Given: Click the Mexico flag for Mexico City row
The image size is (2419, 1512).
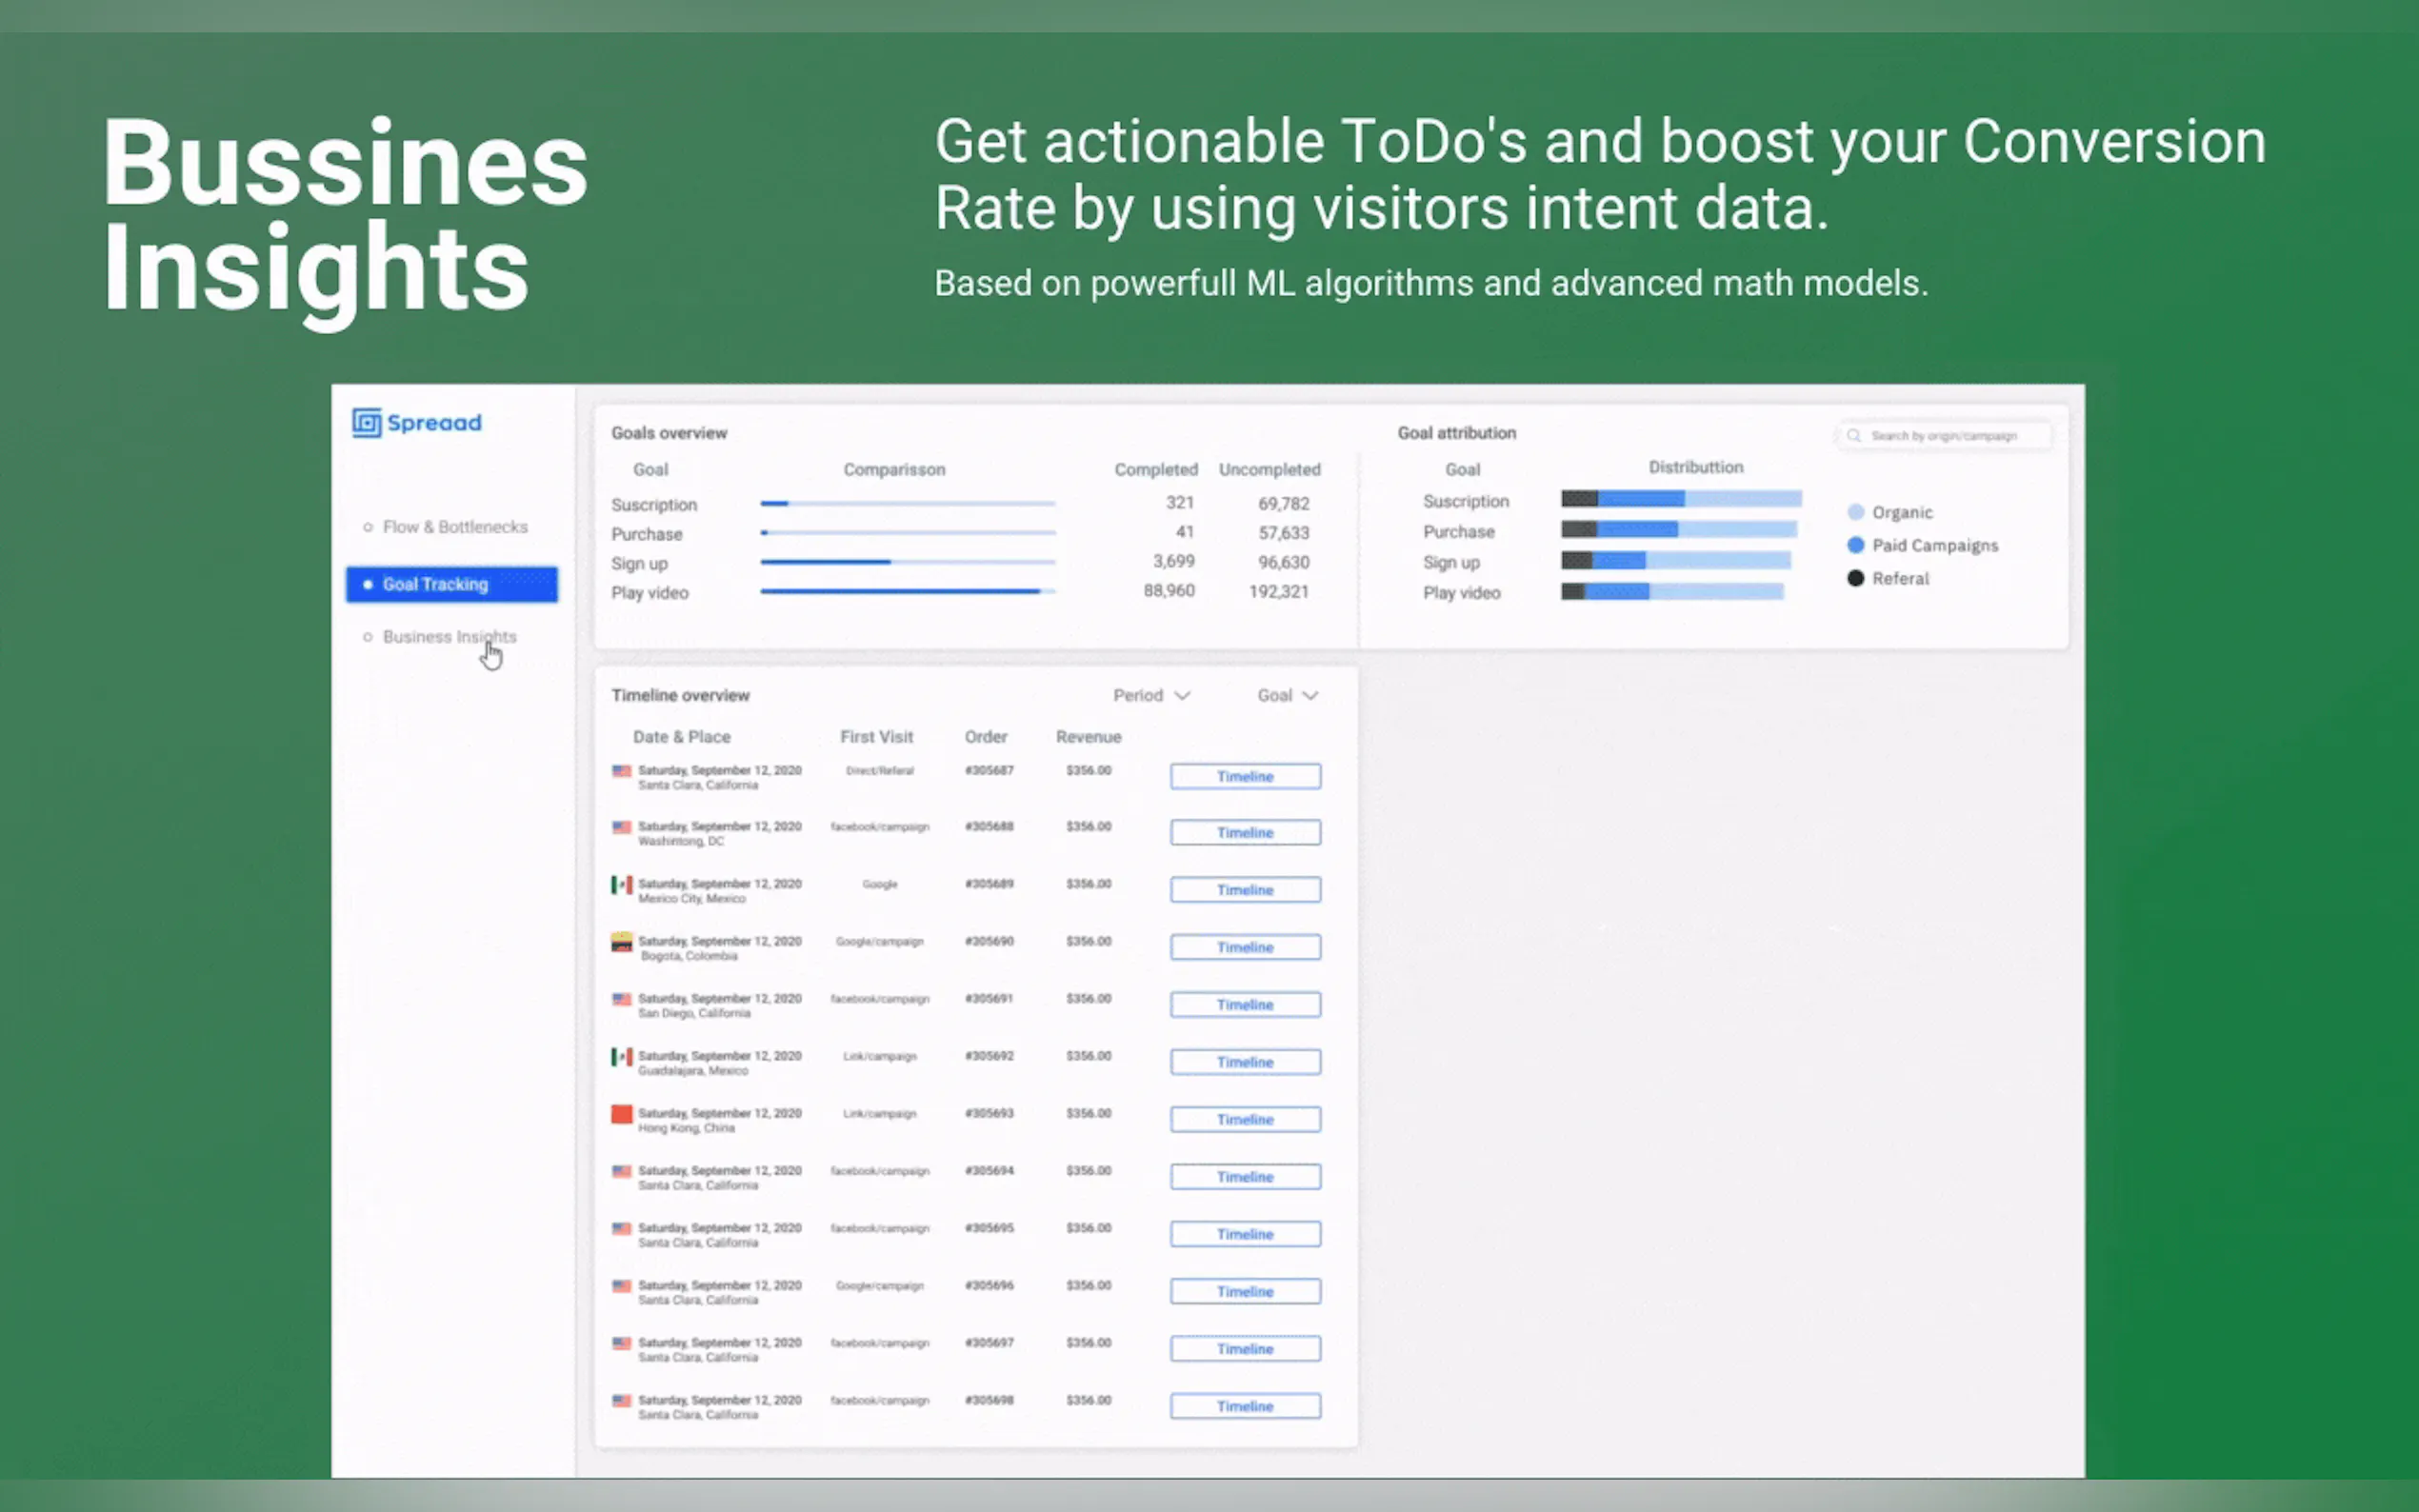Looking at the screenshot, I should point(621,885).
